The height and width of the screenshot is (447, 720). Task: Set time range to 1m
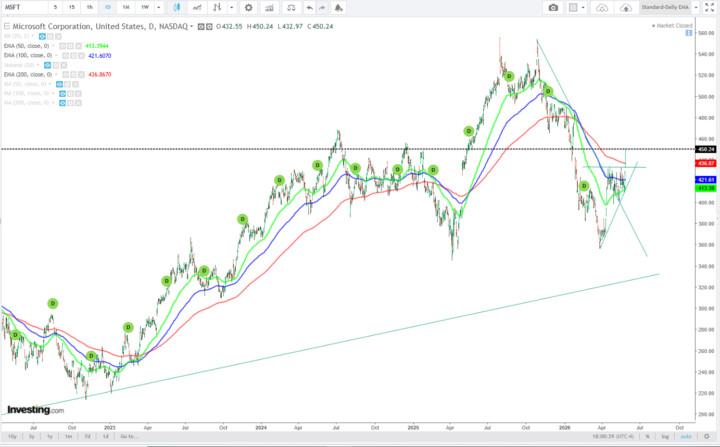[x=68, y=436]
